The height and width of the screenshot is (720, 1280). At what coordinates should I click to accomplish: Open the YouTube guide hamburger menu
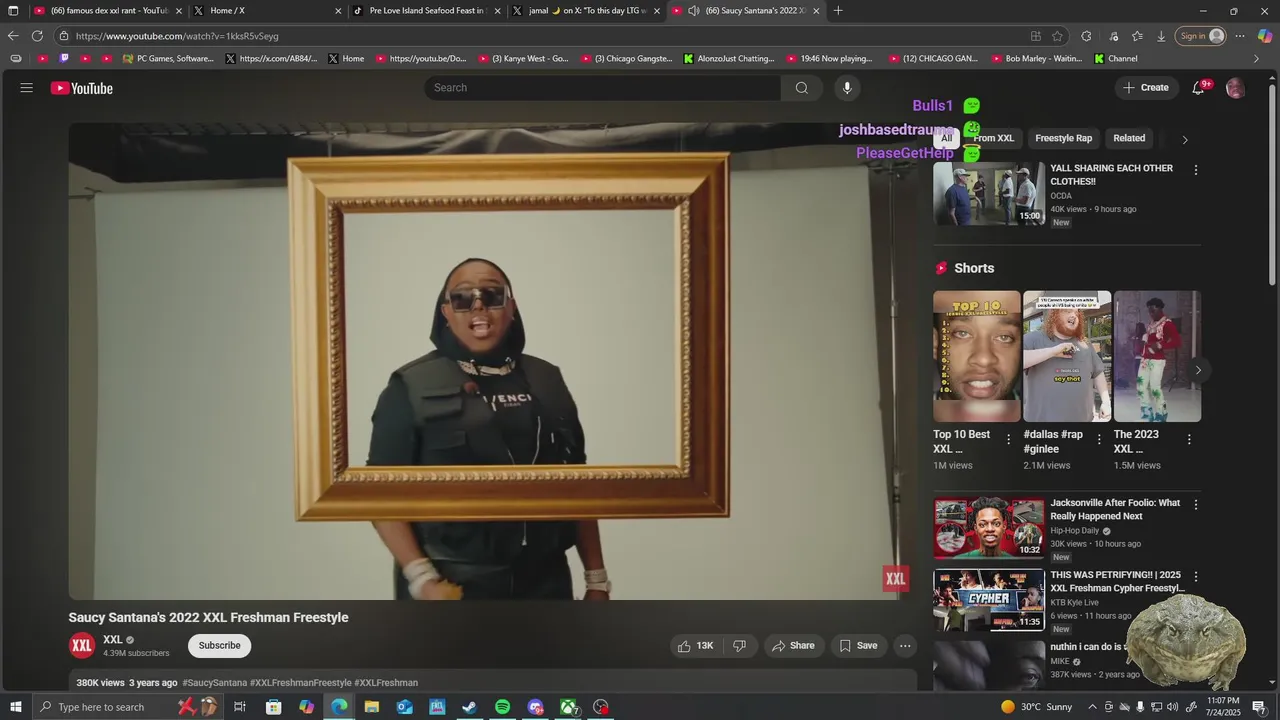click(x=26, y=88)
